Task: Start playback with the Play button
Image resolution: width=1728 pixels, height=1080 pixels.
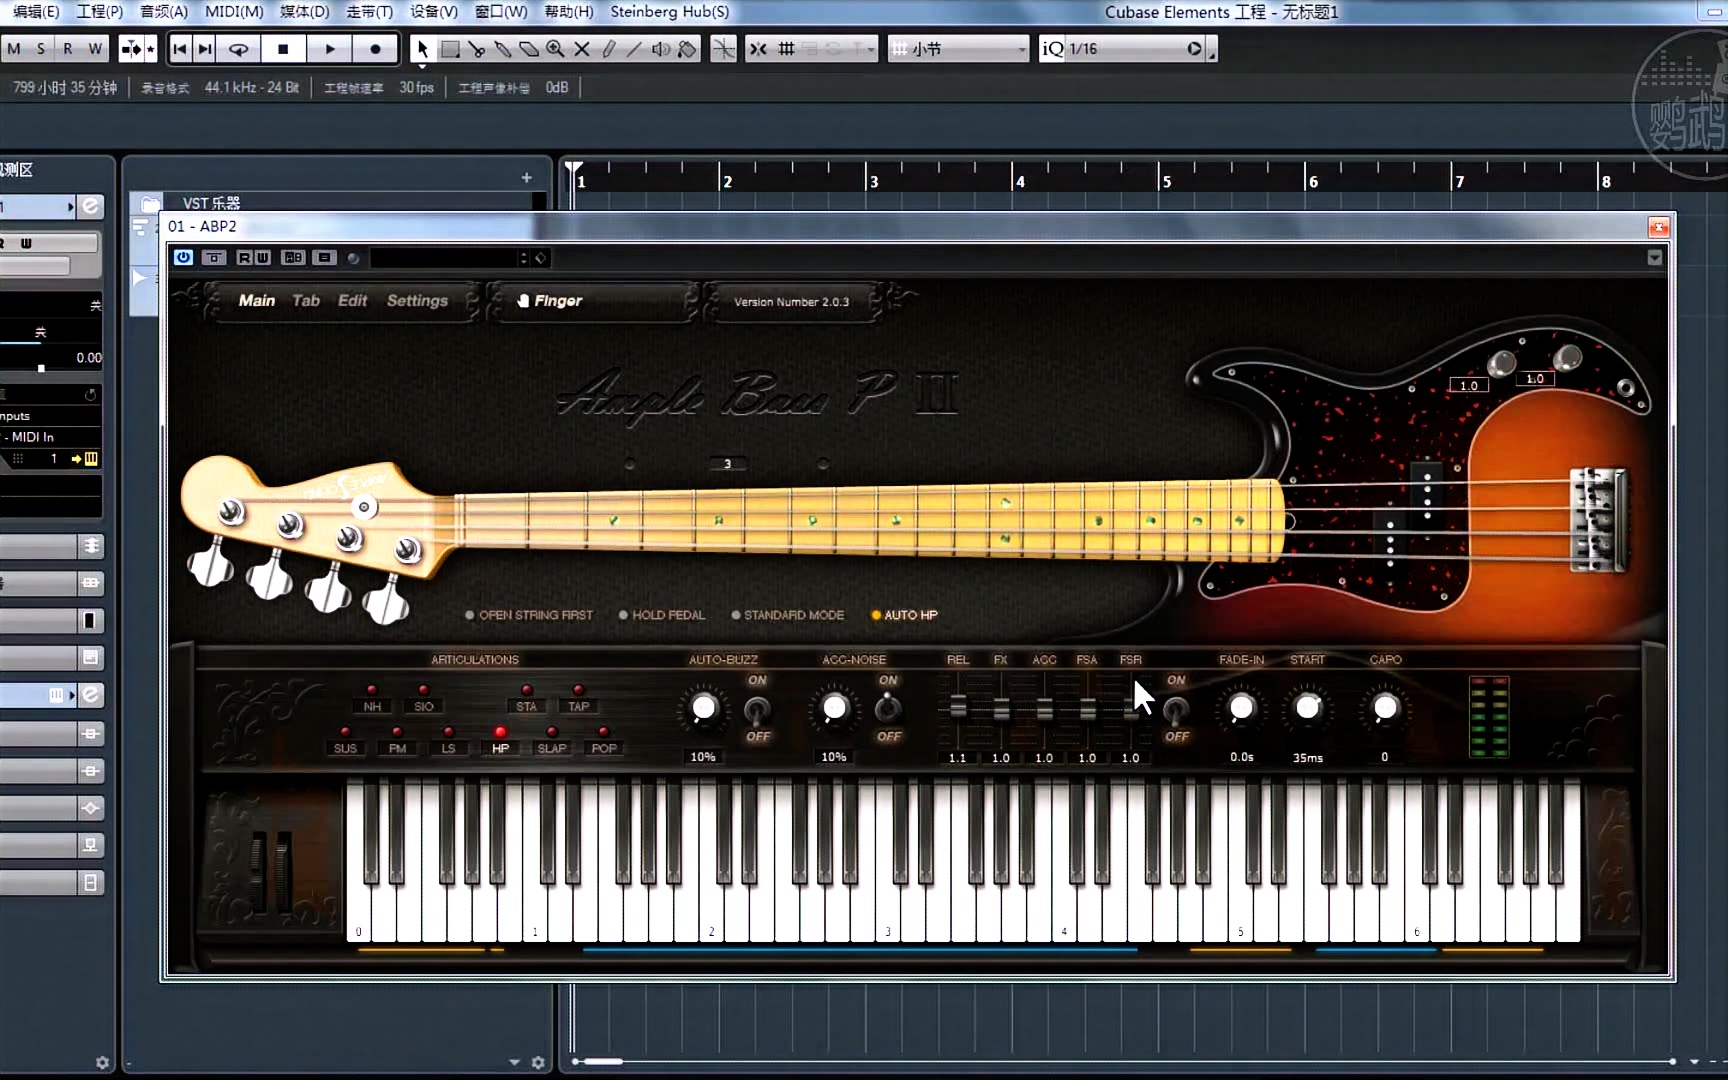Action: [330, 49]
